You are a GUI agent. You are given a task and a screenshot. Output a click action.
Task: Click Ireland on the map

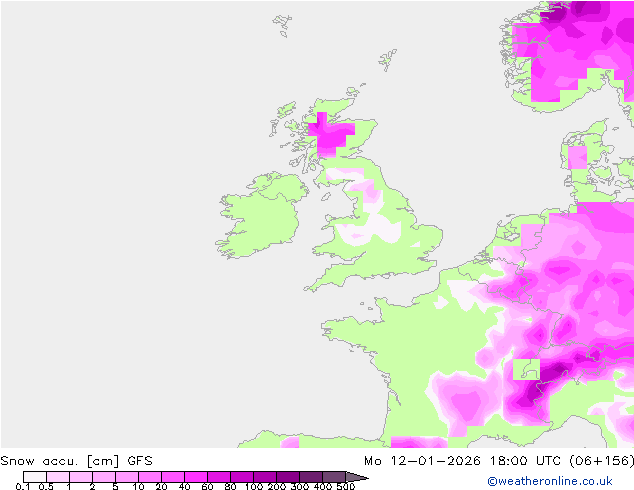pos(263,216)
